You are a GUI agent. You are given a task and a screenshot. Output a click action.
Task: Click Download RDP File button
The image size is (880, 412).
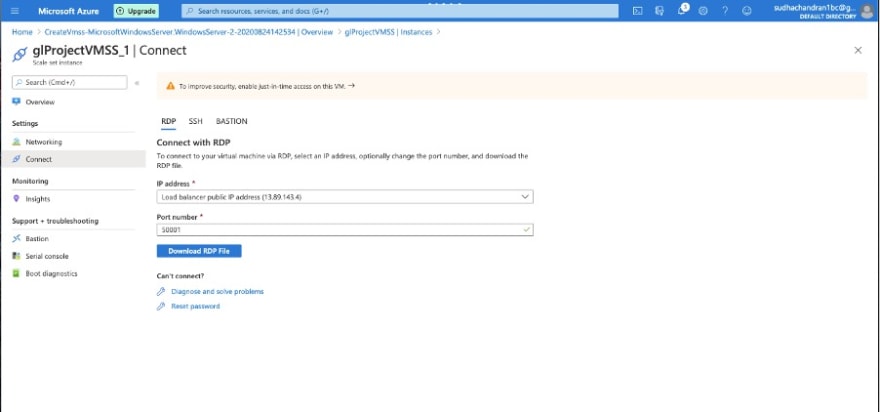(199, 251)
